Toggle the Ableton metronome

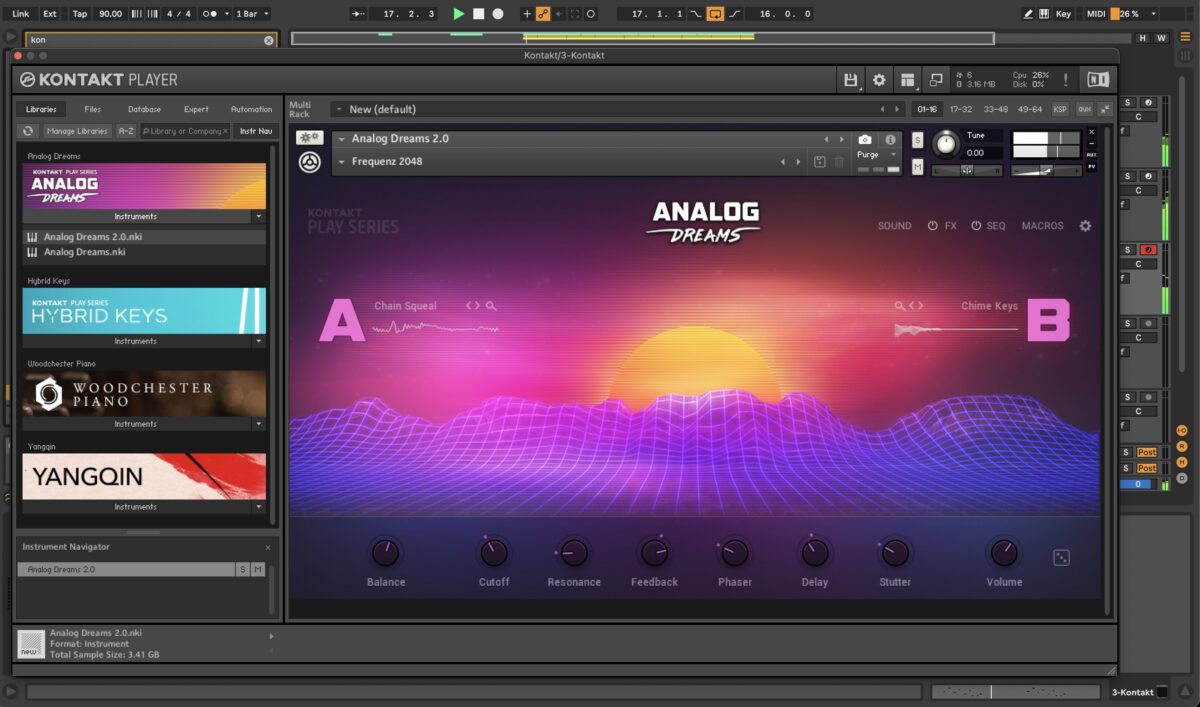tap(212, 14)
